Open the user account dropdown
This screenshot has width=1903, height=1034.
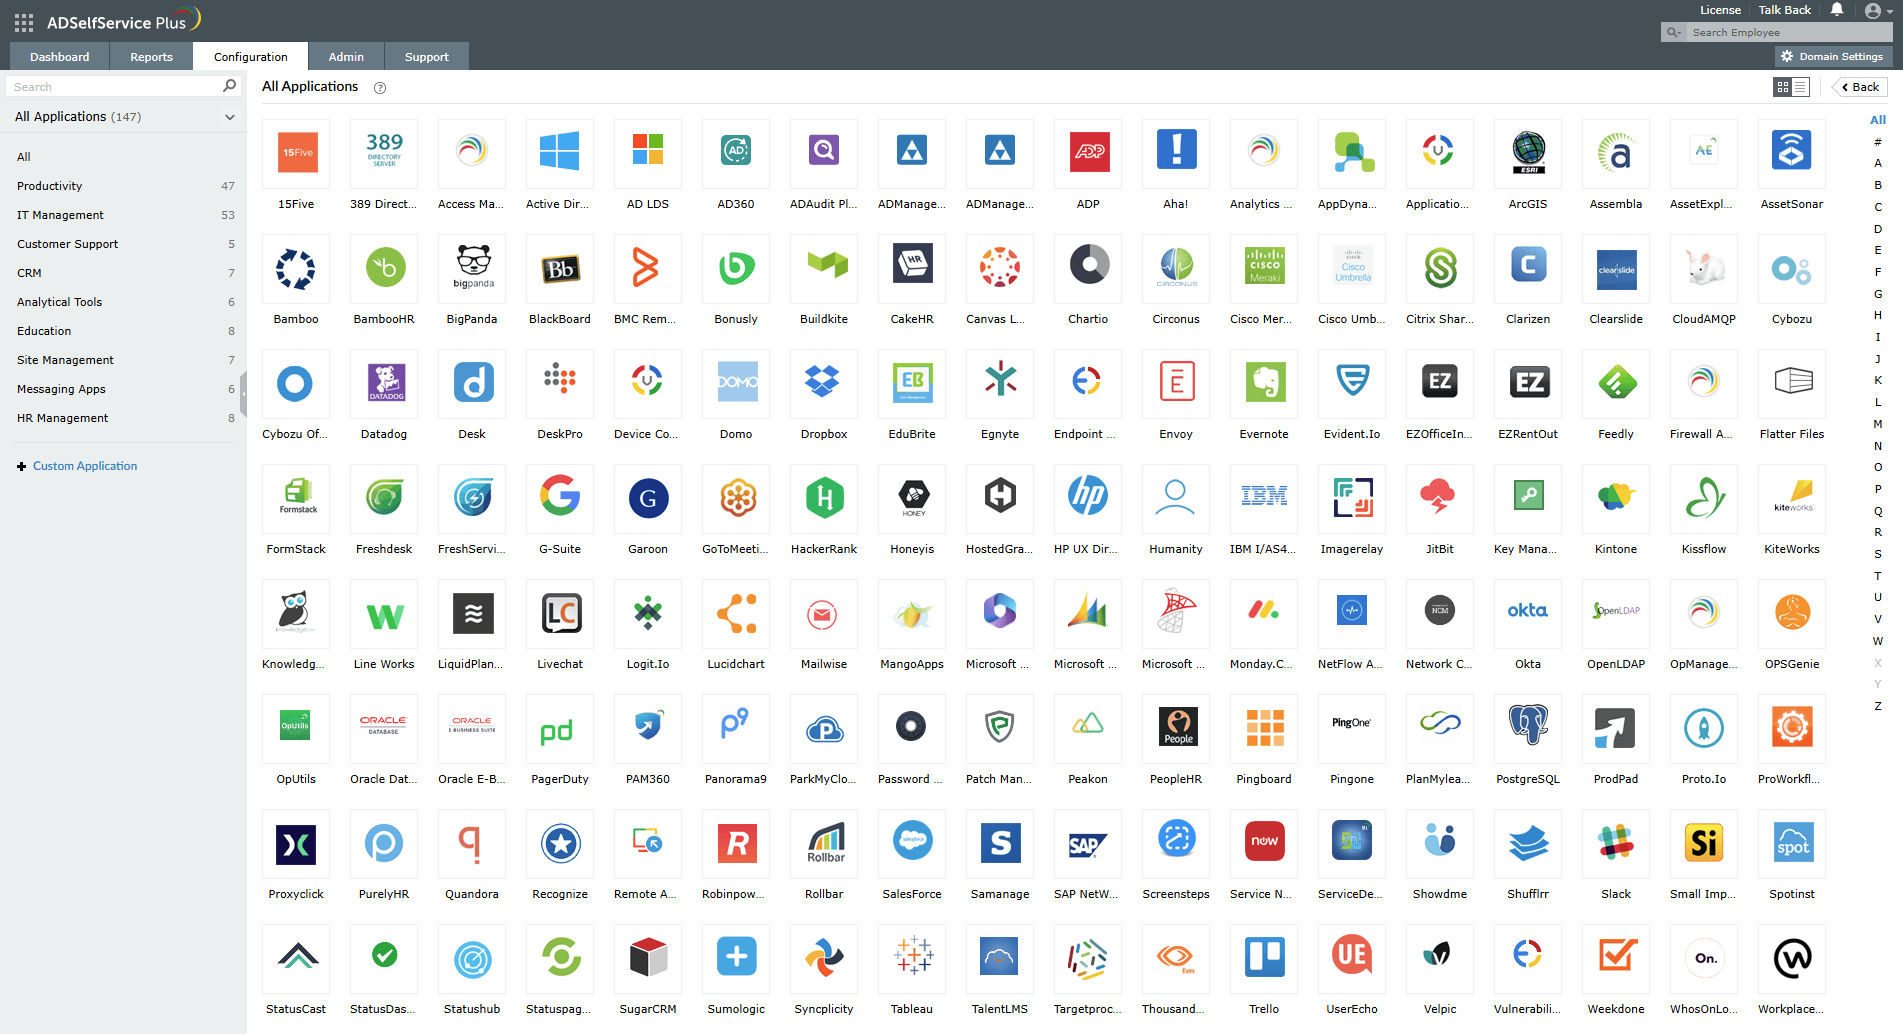pyautogui.click(x=1872, y=10)
